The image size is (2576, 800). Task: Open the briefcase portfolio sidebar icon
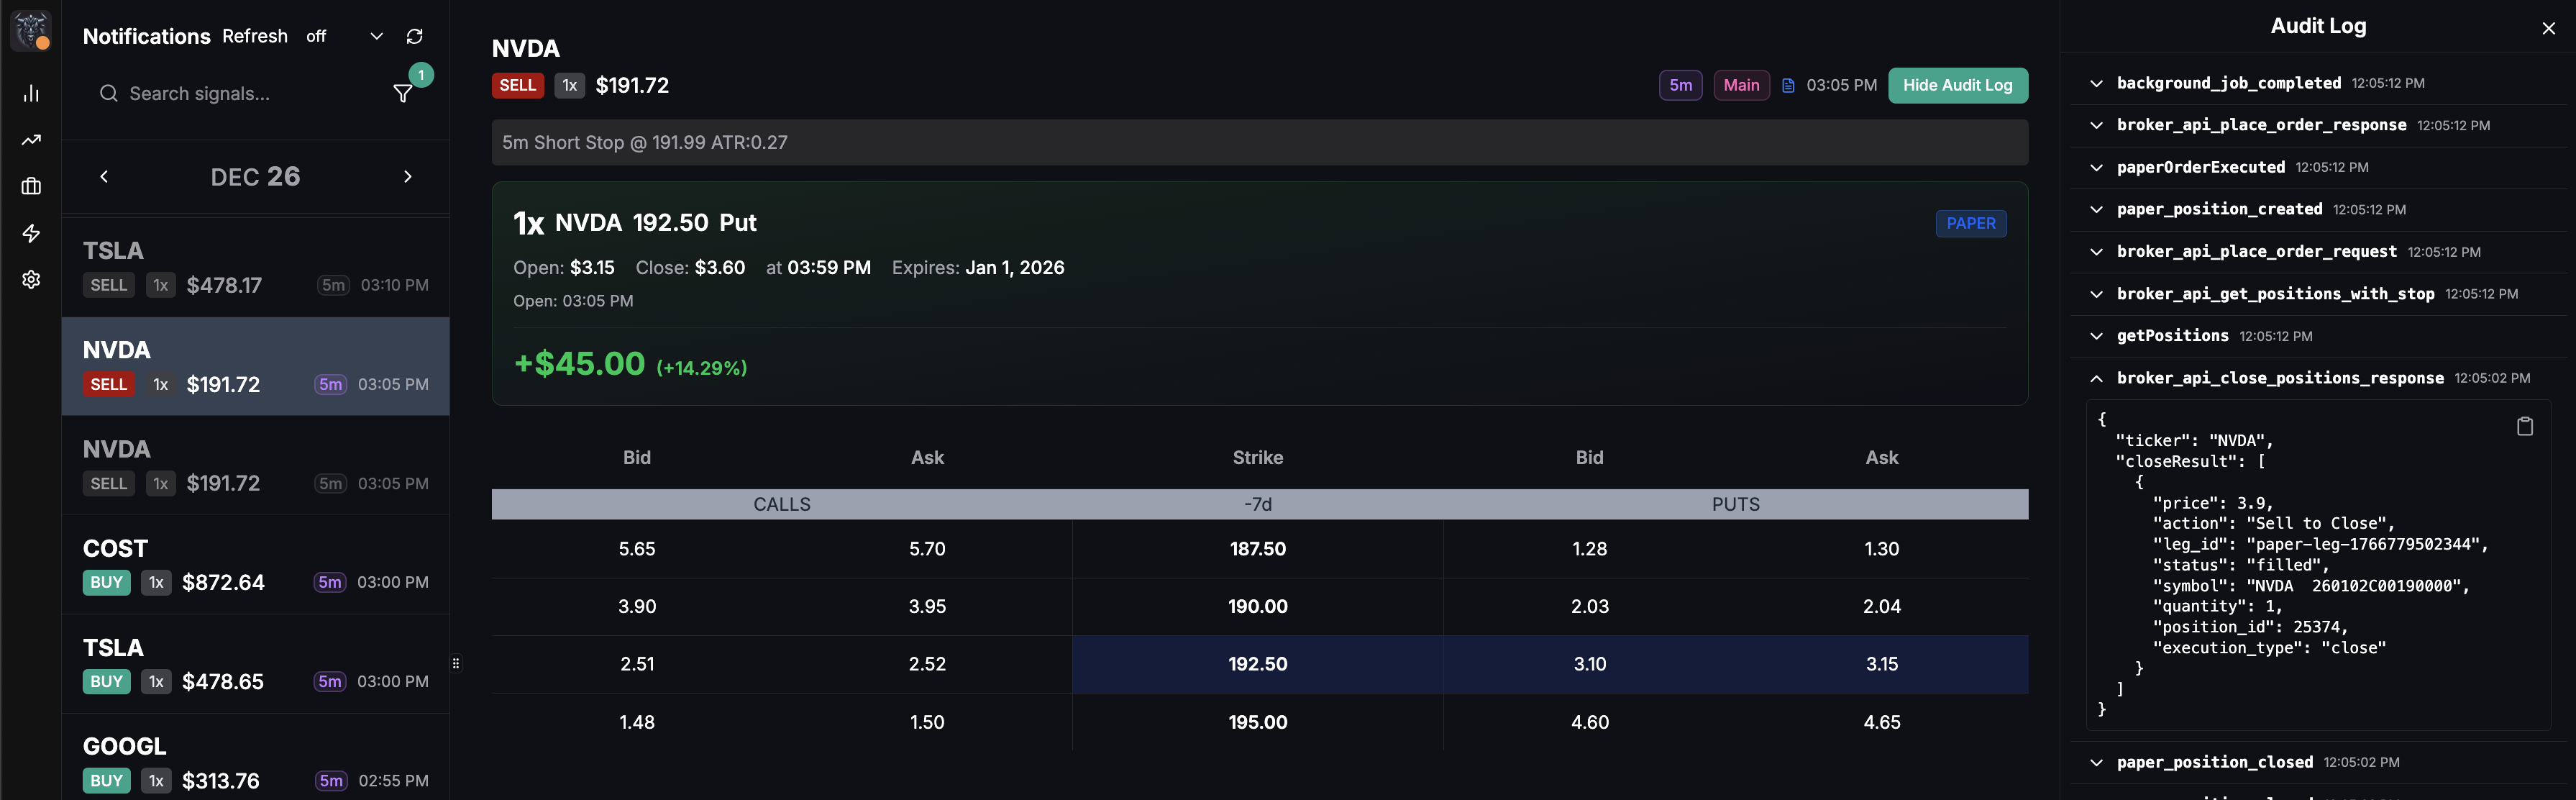click(x=31, y=186)
